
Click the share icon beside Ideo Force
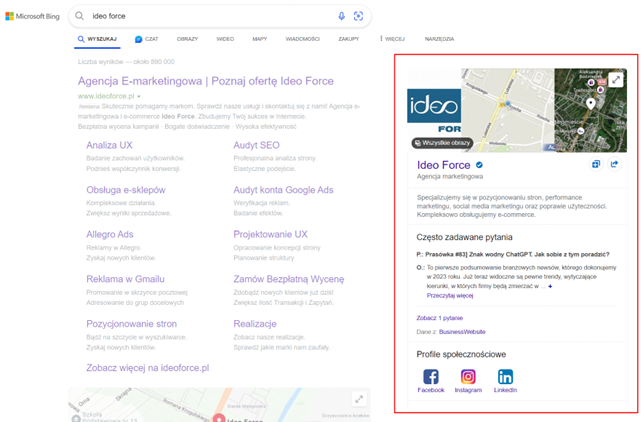[x=614, y=164]
